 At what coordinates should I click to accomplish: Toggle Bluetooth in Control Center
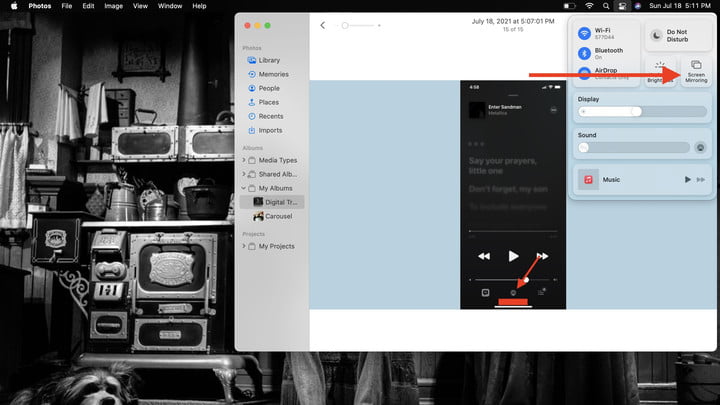586,53
